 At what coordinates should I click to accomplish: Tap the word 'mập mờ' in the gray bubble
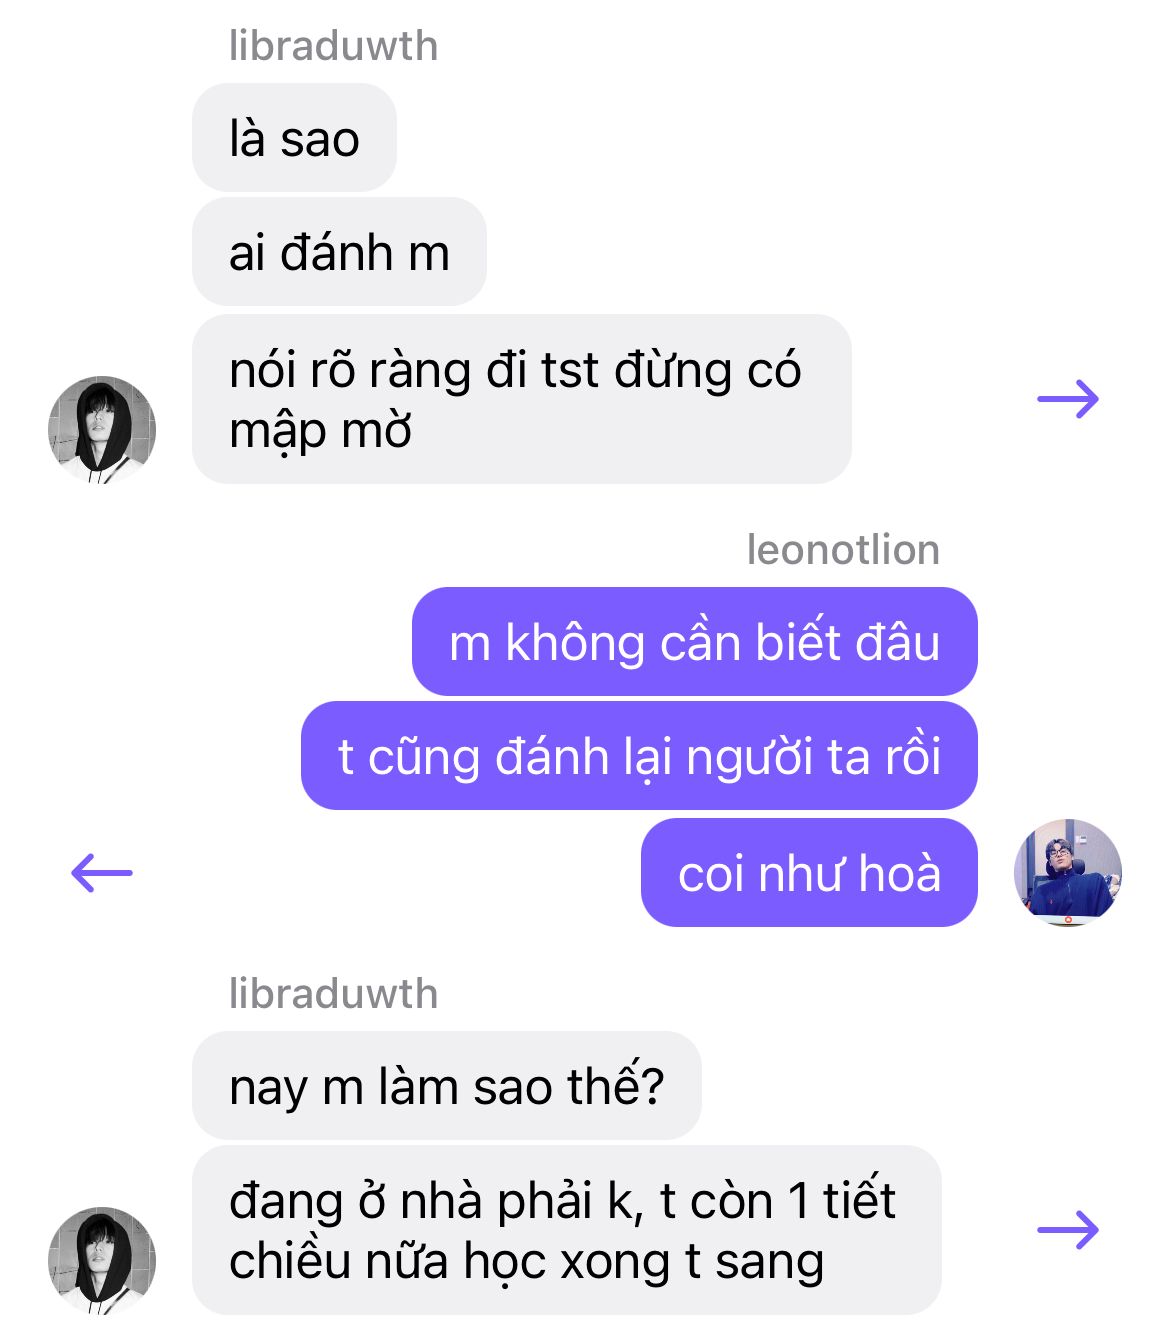tap(320, 431)
